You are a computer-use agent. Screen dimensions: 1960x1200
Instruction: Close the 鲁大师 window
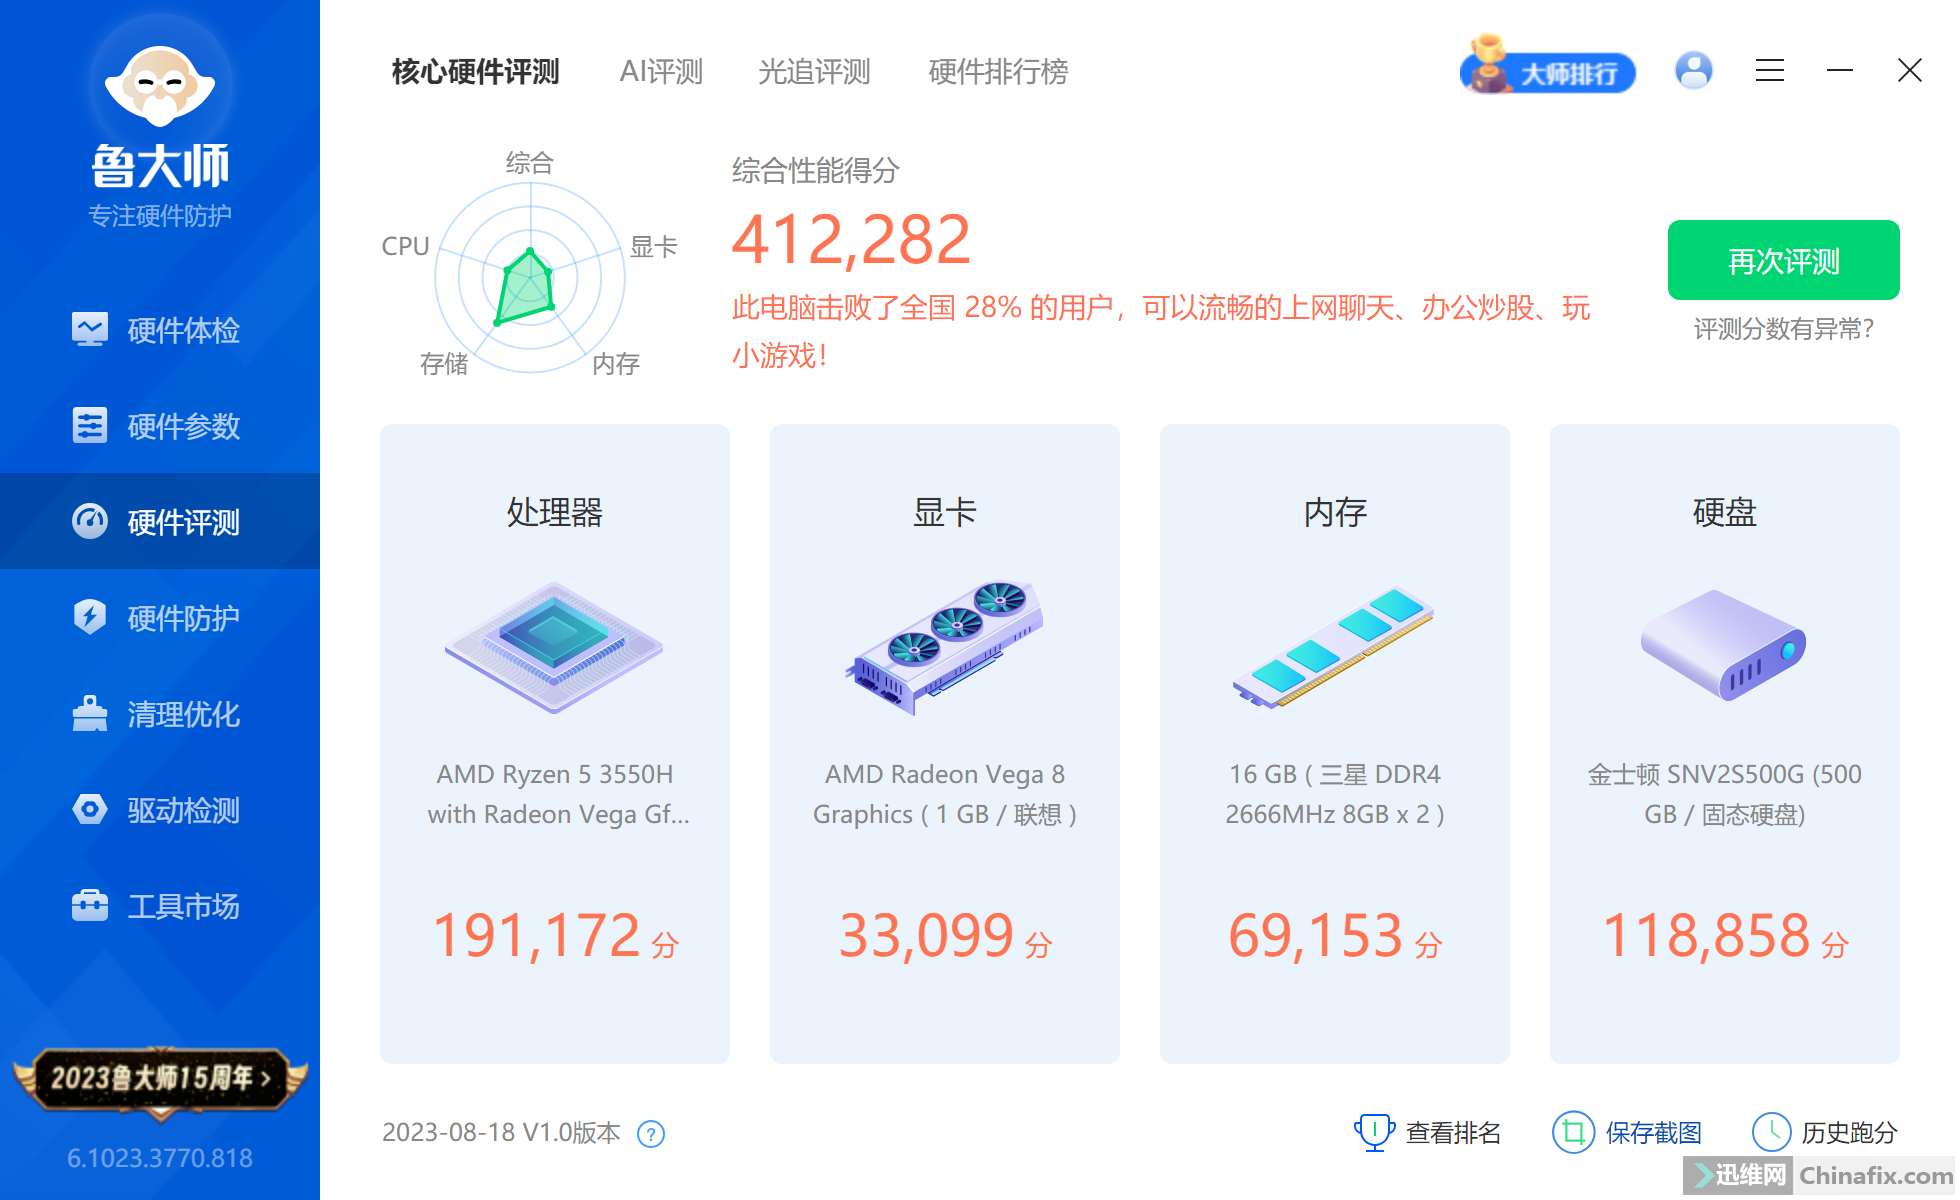1910,70
